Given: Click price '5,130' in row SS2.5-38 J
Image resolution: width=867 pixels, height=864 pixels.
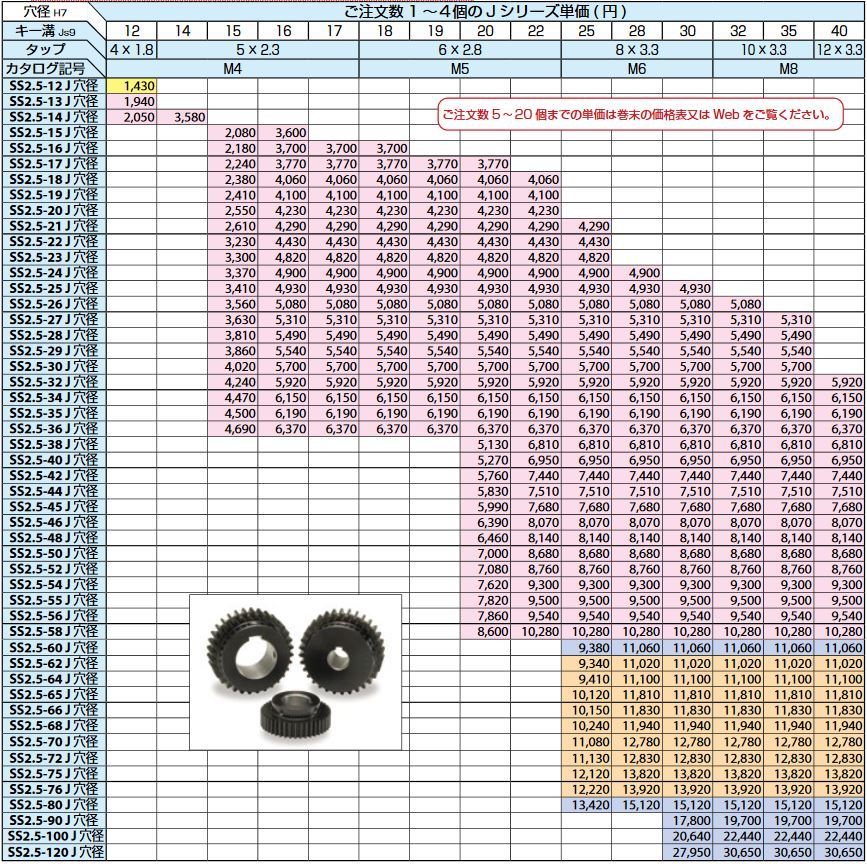Looking at the screenshot, I should pos(485,444).
